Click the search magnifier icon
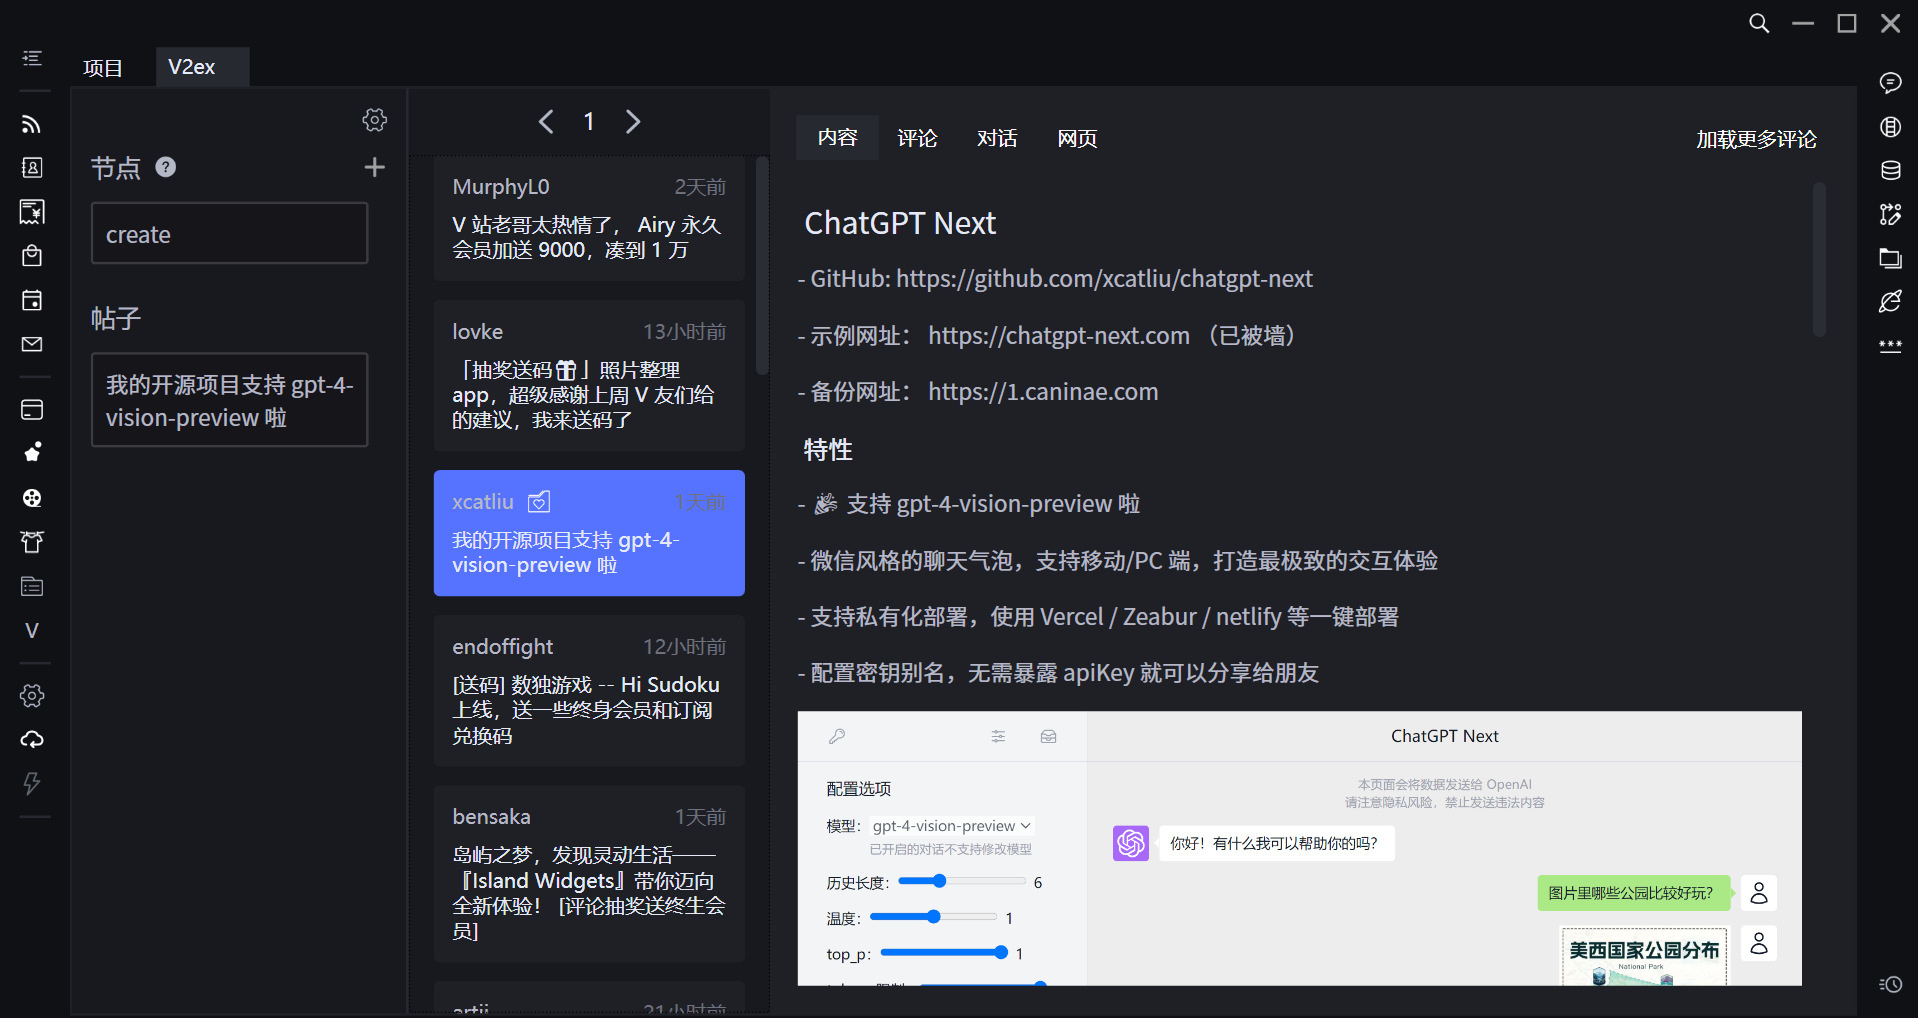This screenshot has width=1918, height=1018. pyautogui.click(x=1759, y=23)
